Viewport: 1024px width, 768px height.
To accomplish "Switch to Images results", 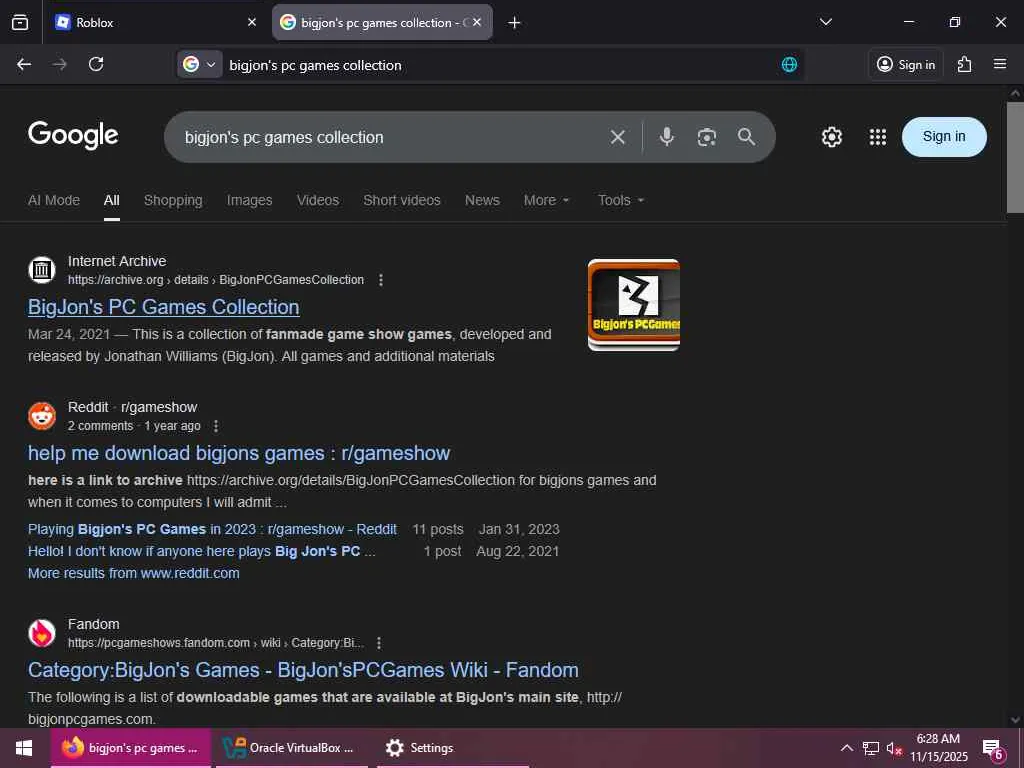I will click(249, 200).
